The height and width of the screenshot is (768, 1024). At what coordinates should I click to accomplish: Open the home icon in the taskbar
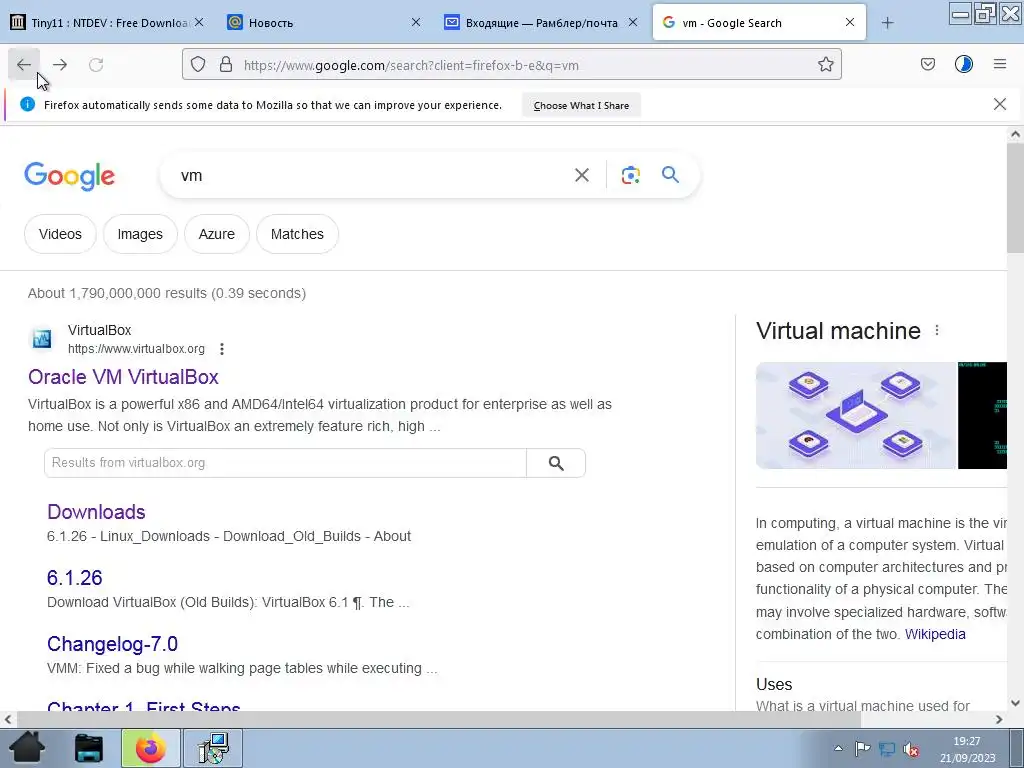point(27,748)
